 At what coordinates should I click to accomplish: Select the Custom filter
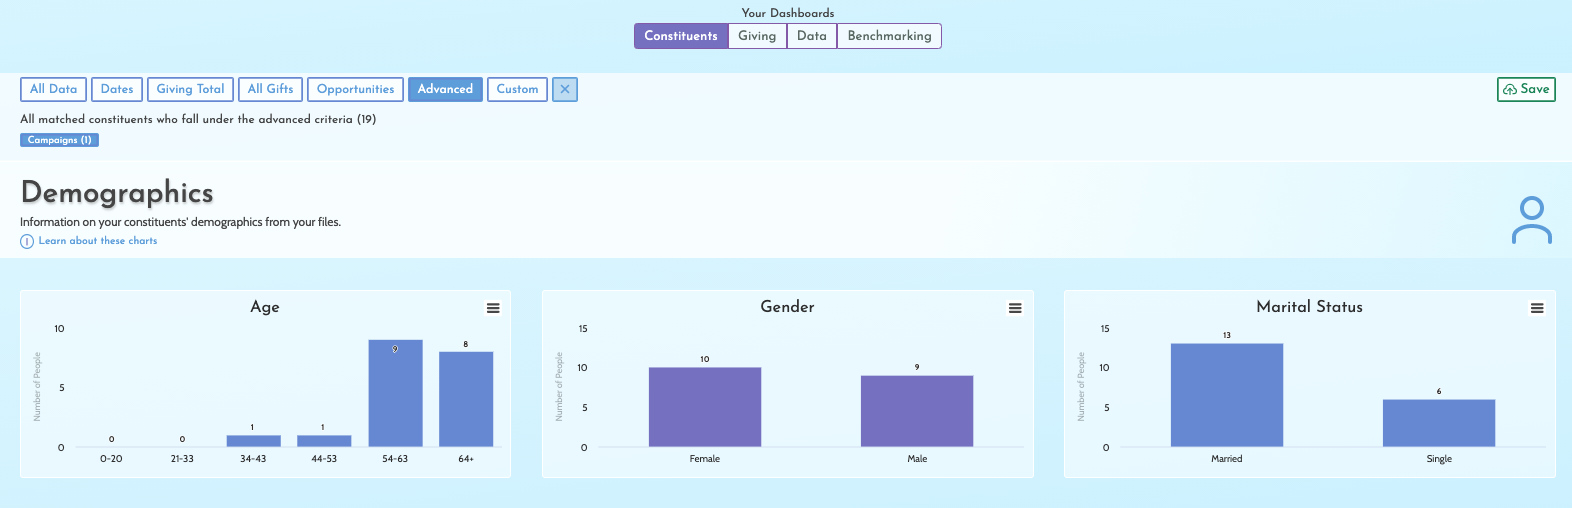pos(517,89)
